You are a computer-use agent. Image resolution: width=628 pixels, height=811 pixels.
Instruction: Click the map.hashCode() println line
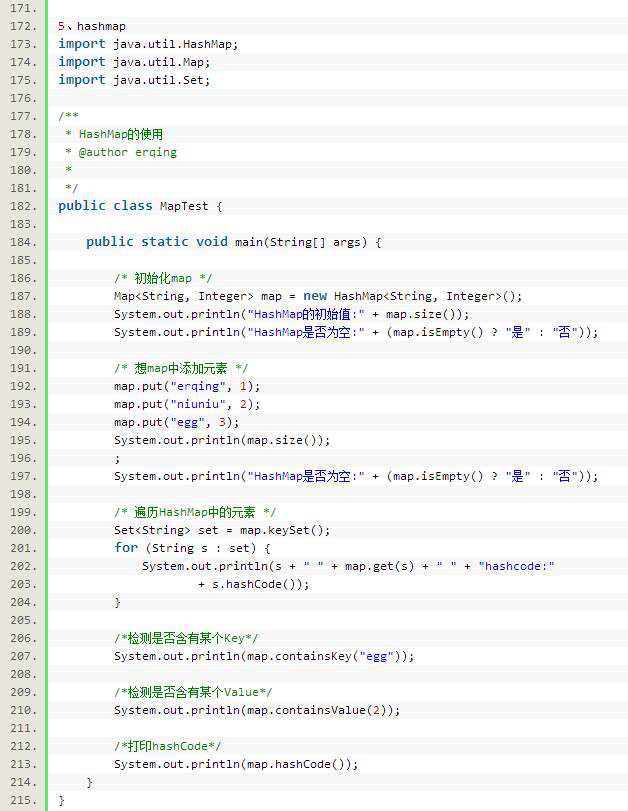(x=236, y=764)
